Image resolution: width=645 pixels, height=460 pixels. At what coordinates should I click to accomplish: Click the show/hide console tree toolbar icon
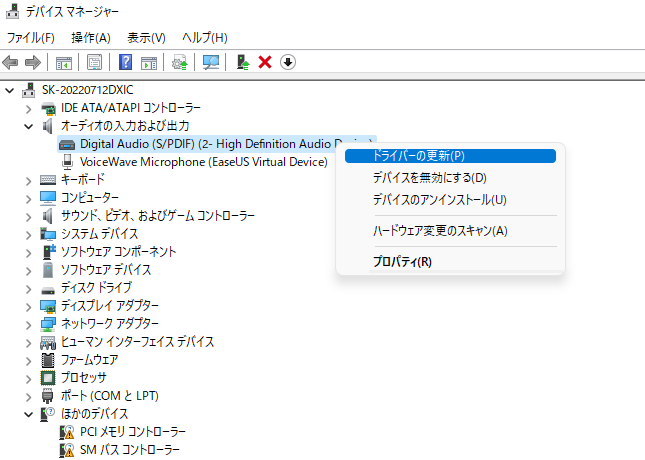click(64, 63)
